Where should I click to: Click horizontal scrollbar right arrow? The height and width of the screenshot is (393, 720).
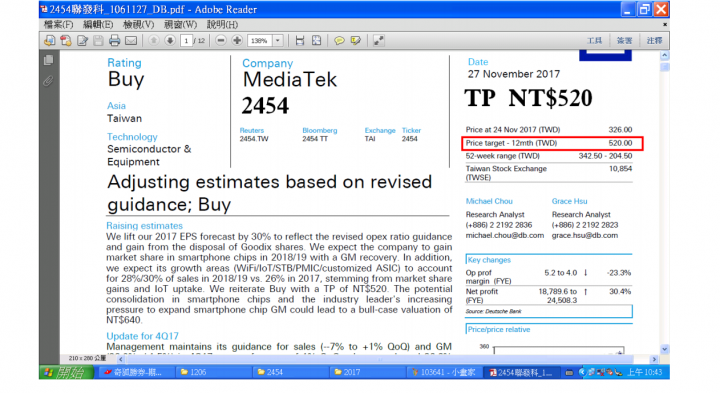[x=654, y=359]
